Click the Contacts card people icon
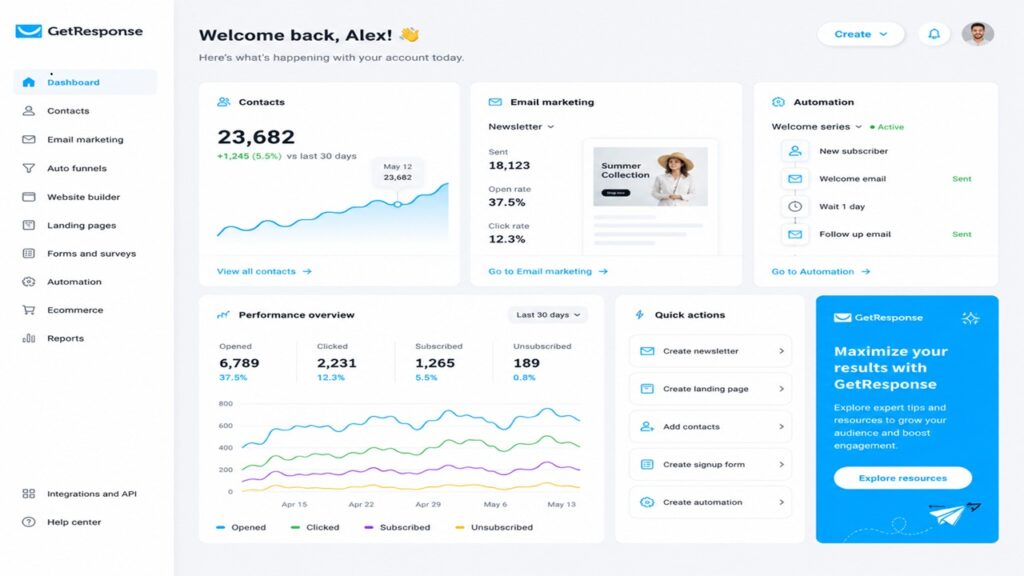The width and height of the screenshot is (1024, 576). (223, 102)
